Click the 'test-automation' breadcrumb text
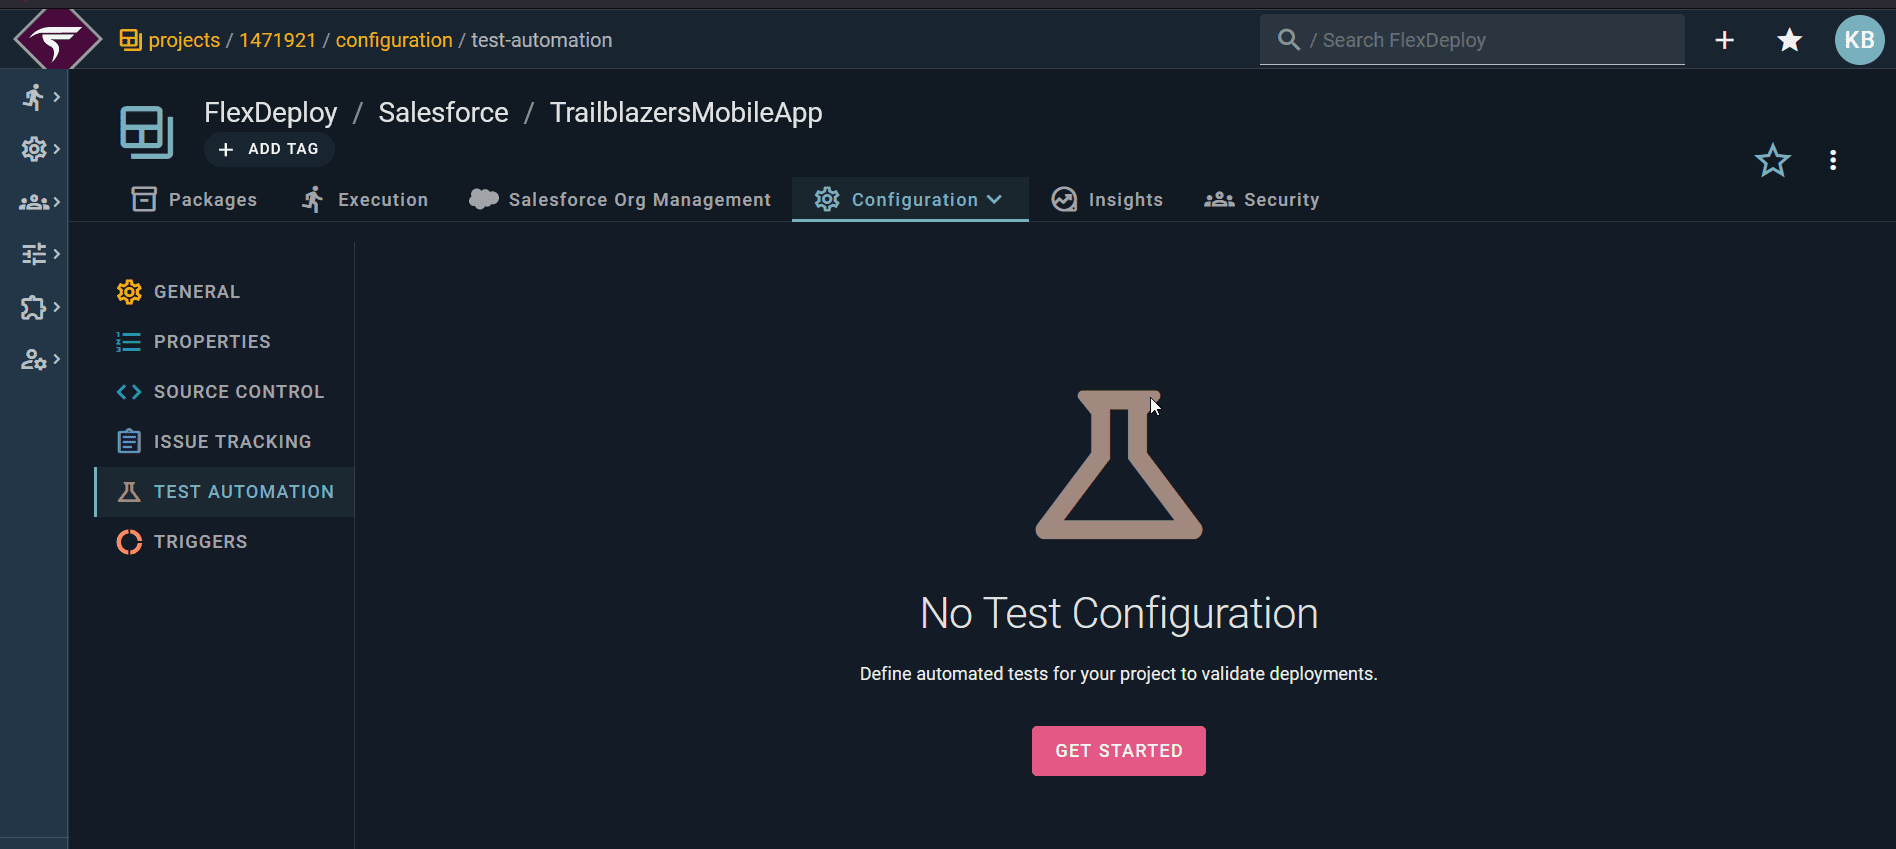 coord(542,40)
